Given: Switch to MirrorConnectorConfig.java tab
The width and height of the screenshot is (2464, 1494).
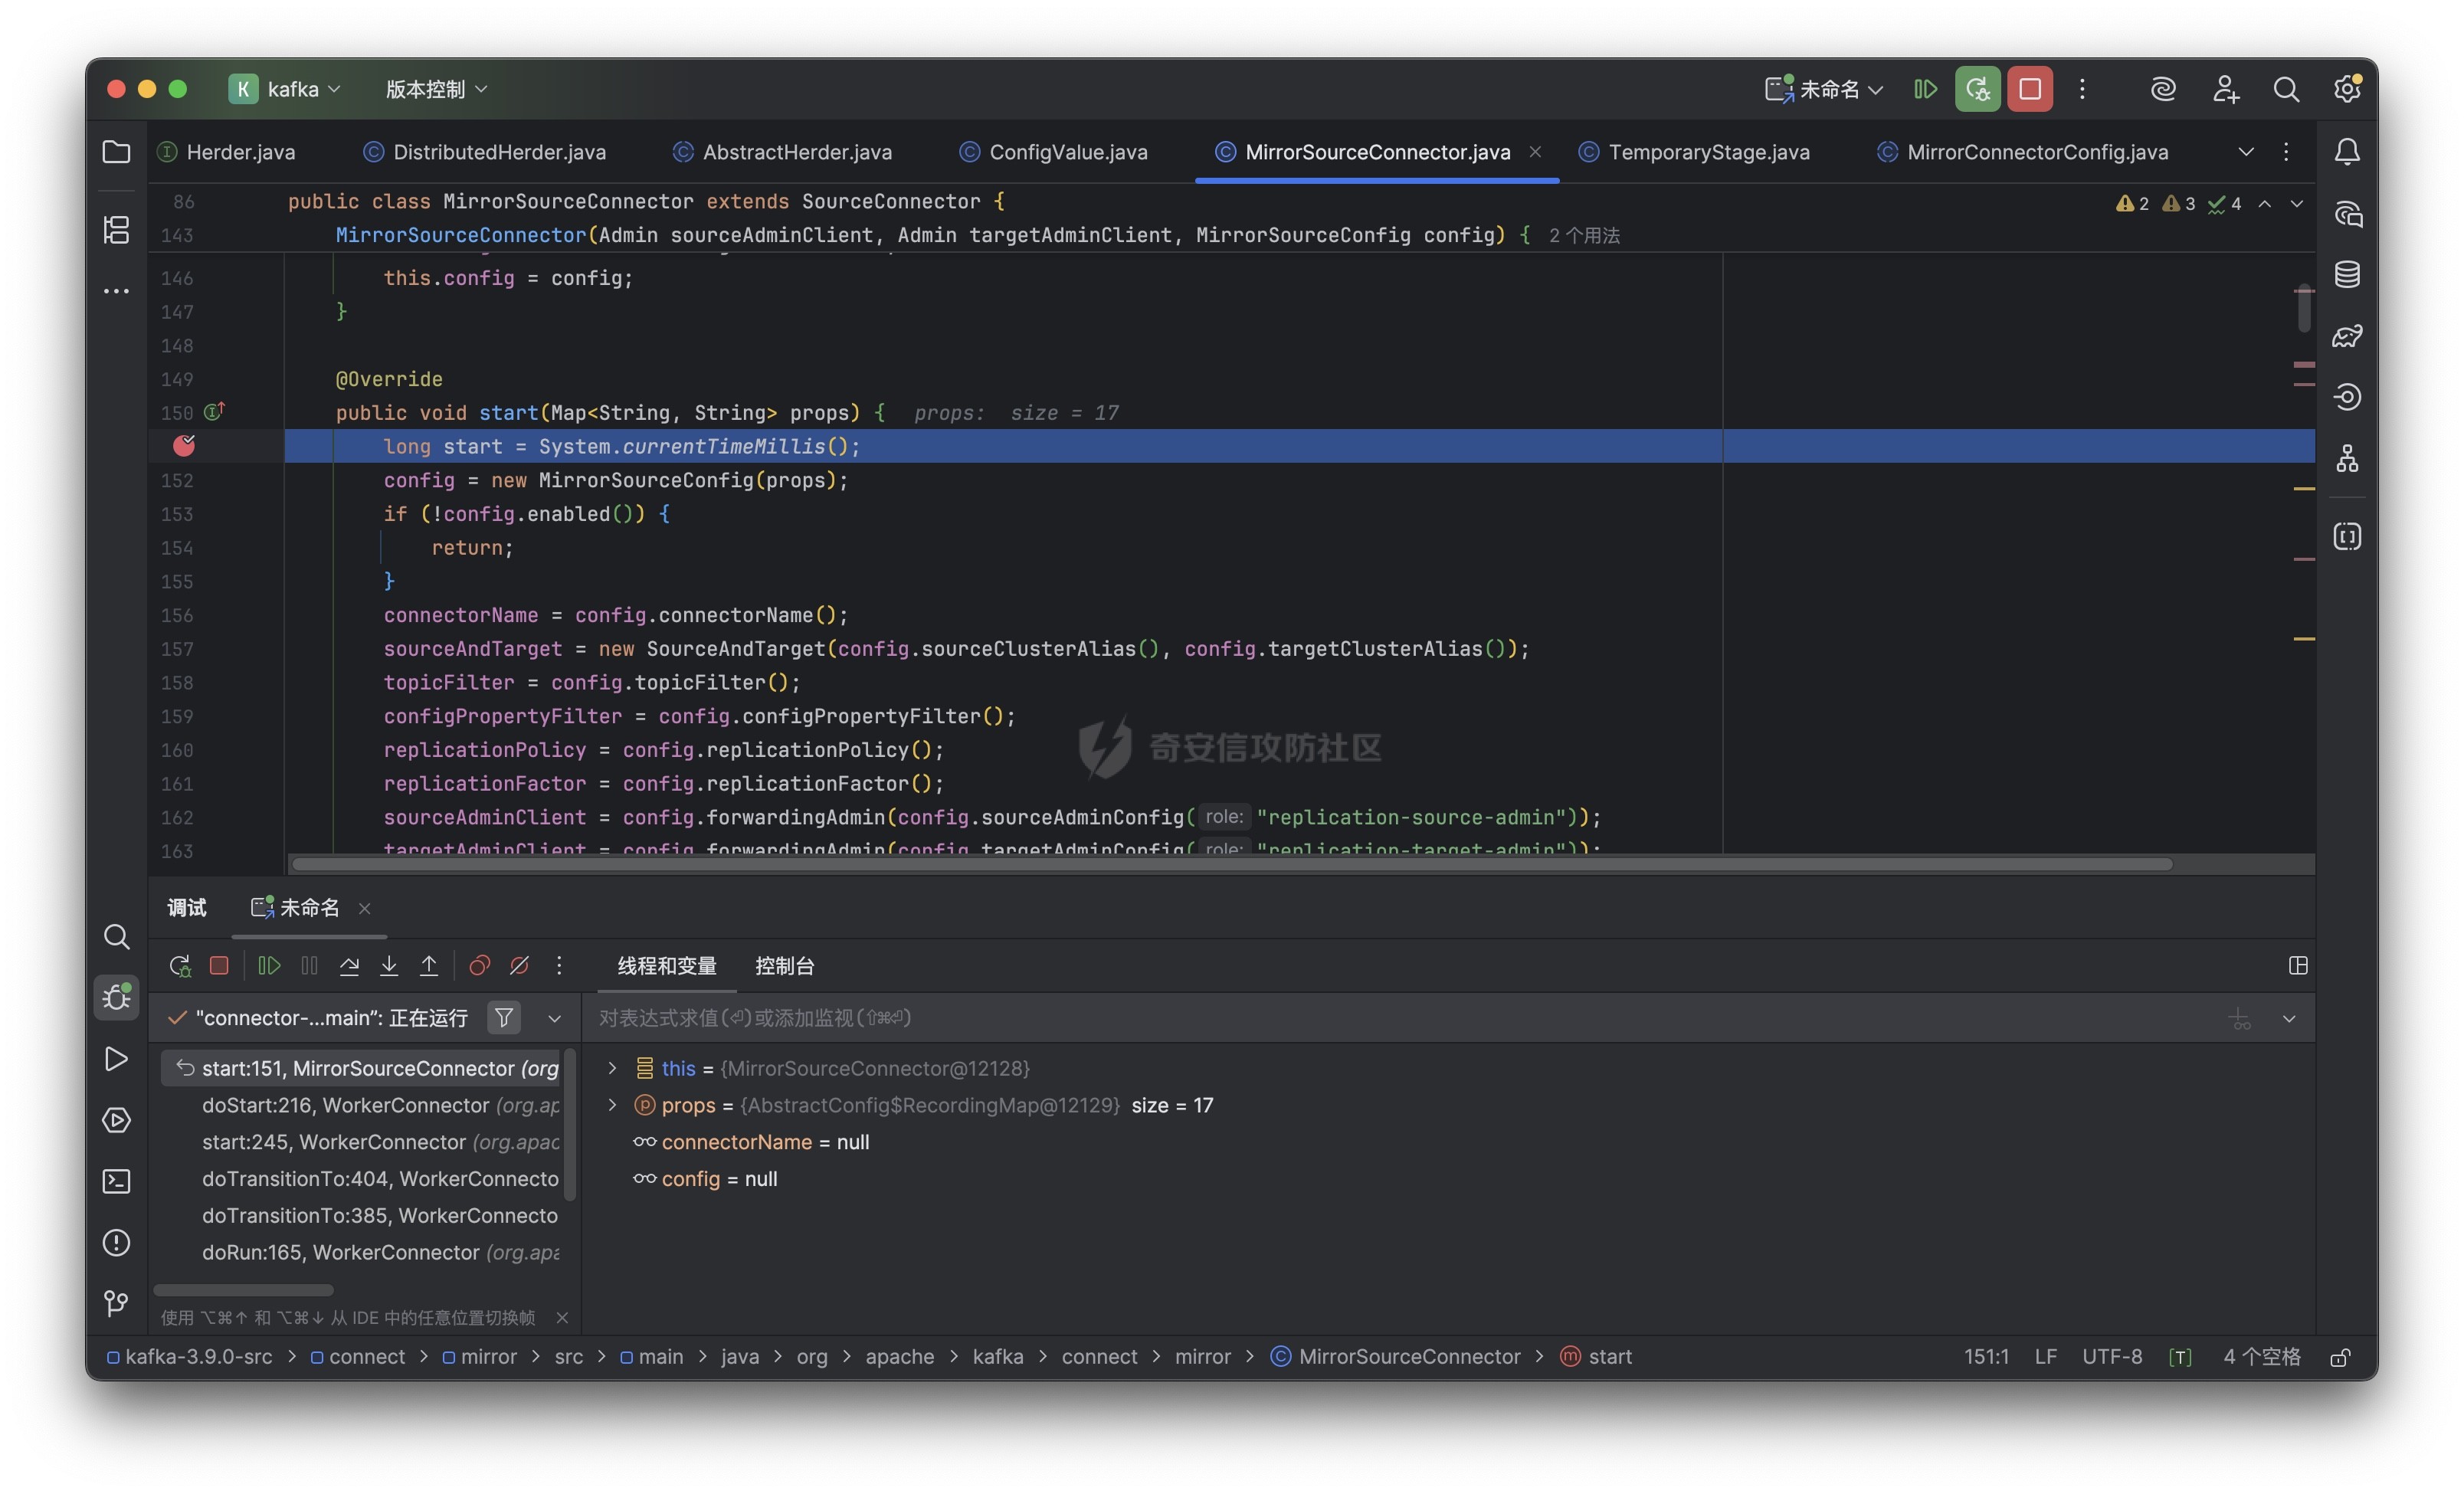Looking at the screenshot, I should pos(2022,152).
